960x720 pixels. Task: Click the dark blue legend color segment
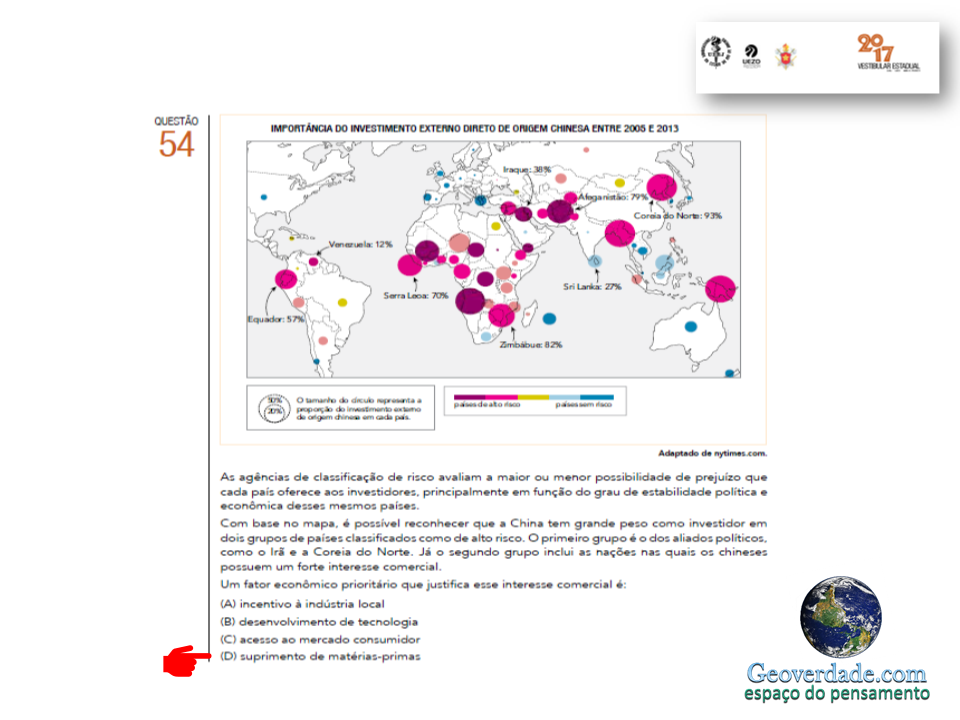tap(596, 397)
